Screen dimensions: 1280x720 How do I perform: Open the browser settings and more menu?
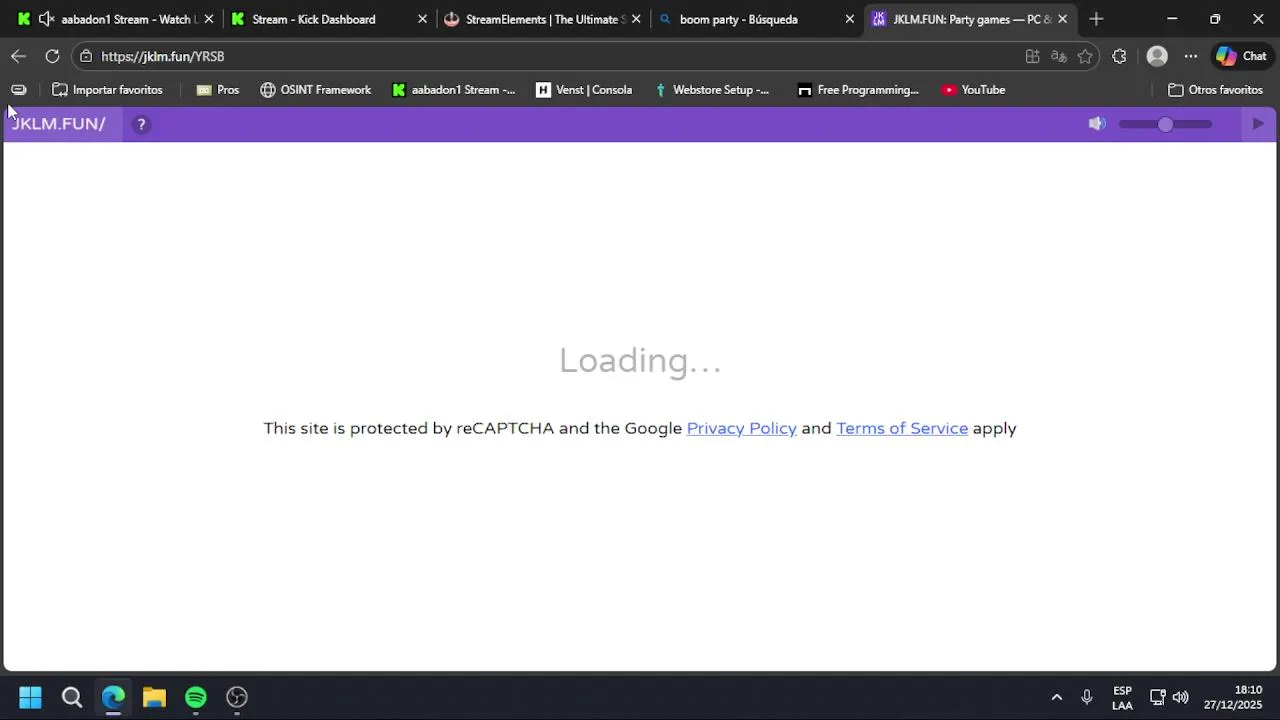point(1191,56)
